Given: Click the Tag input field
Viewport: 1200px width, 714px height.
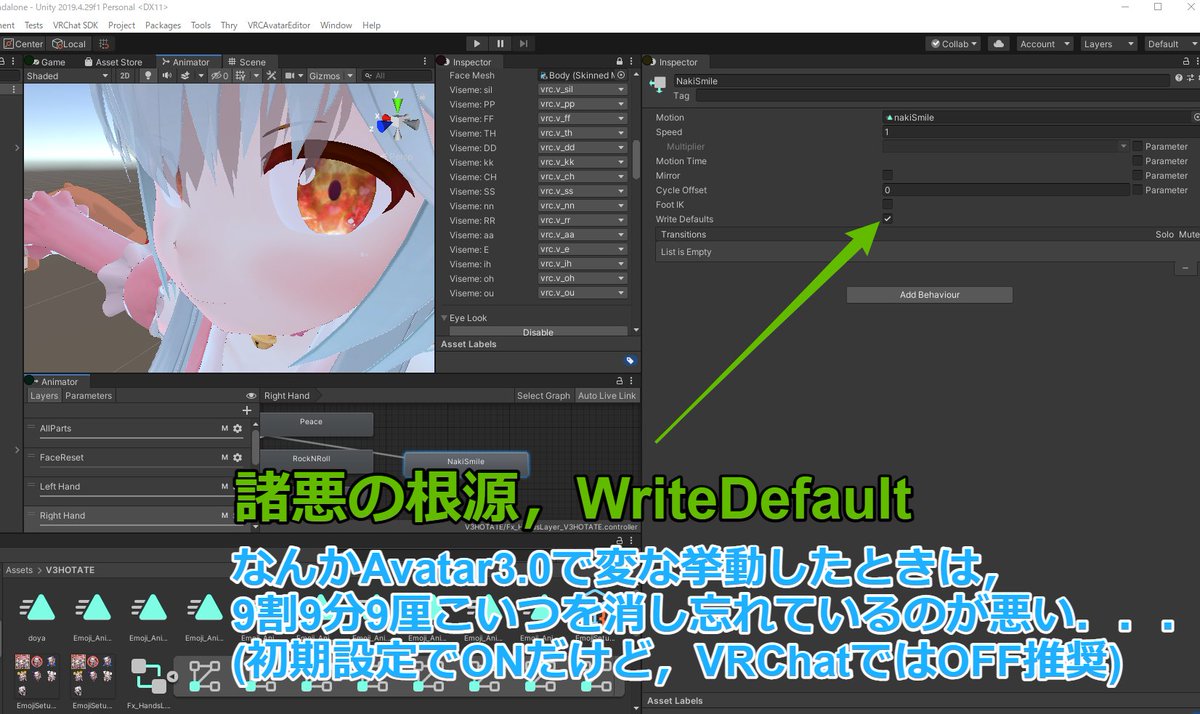Looking at the screenshot, I should [x=946, y=97].
